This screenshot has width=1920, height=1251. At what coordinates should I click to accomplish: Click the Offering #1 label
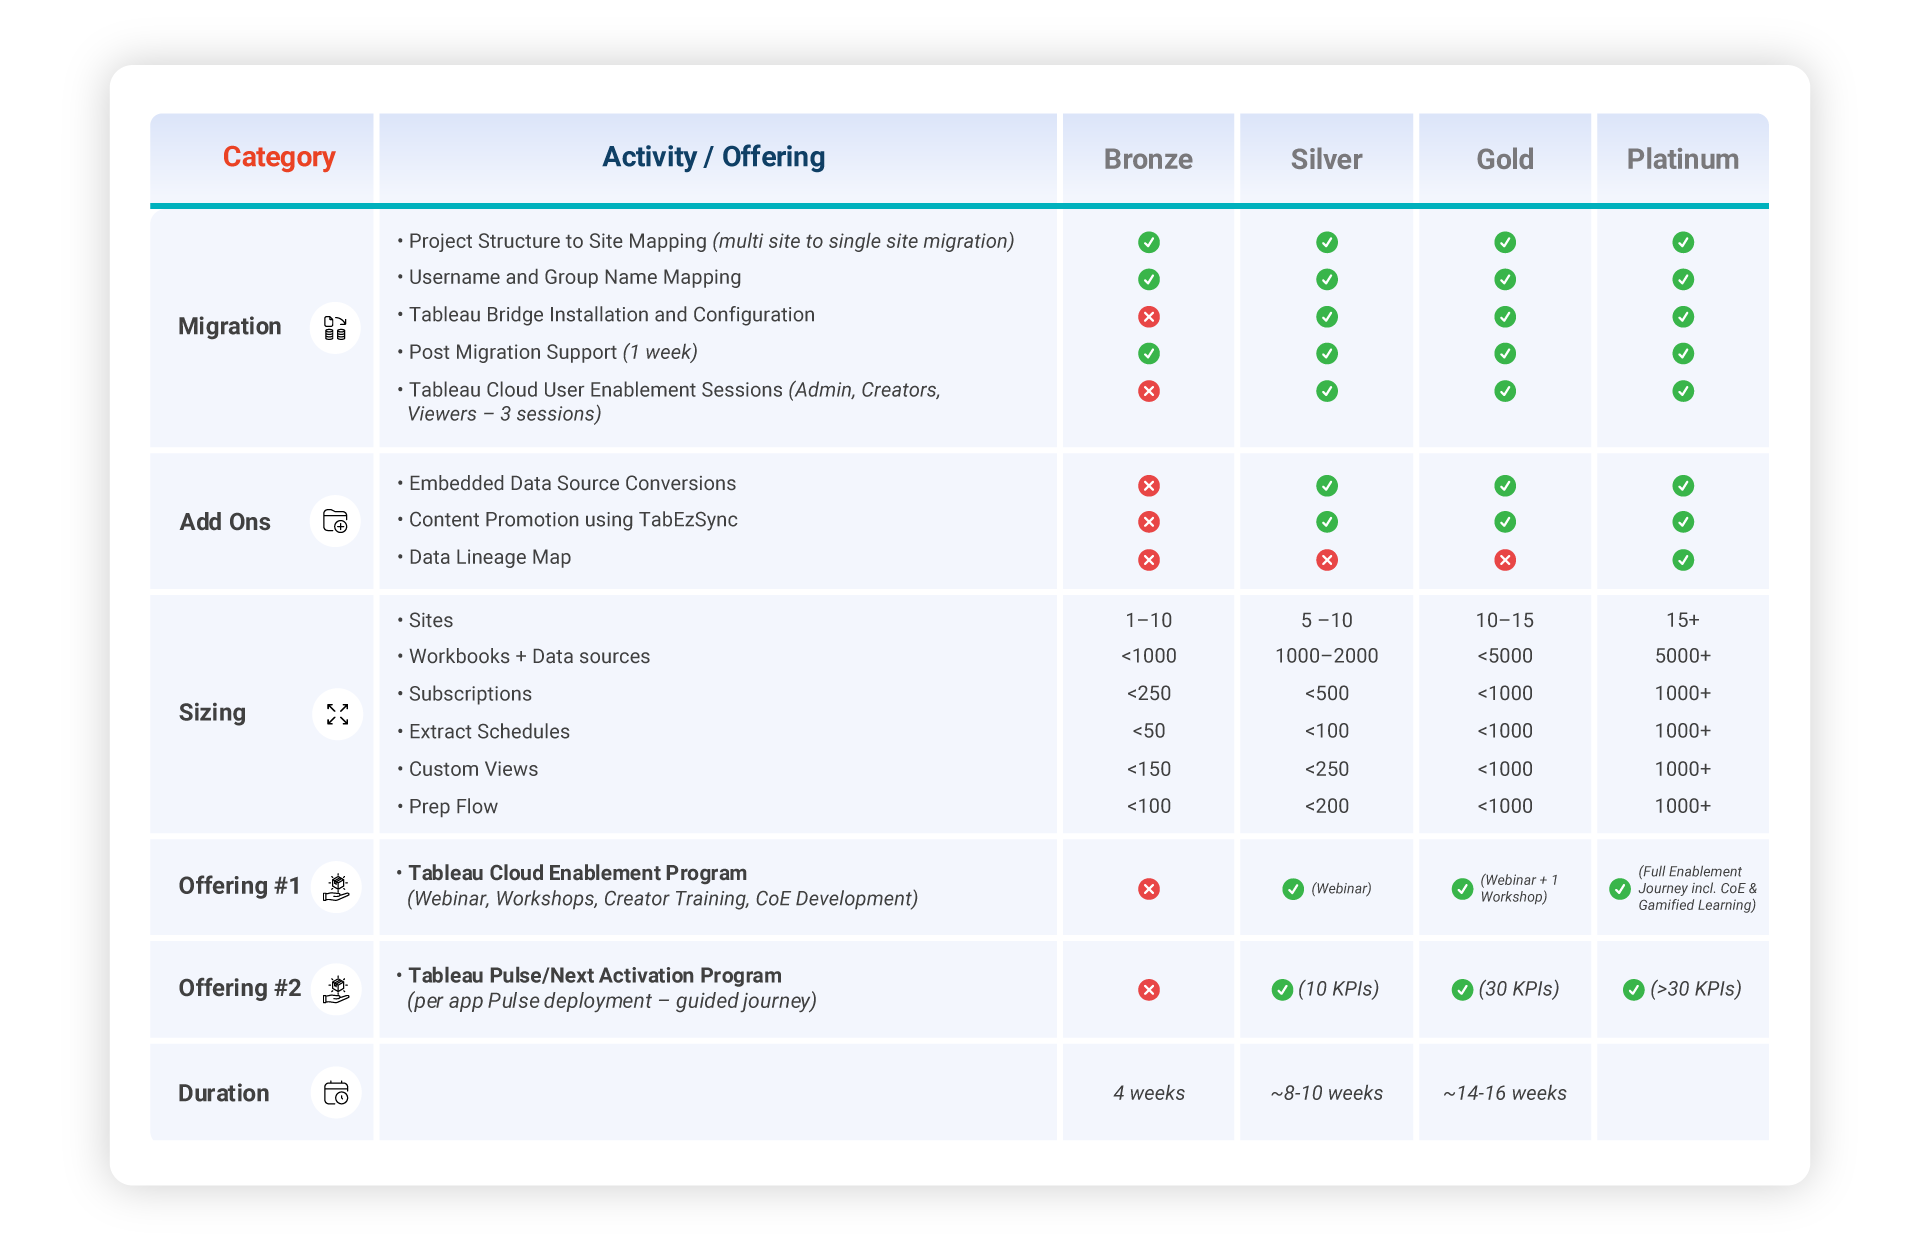(x=240, y=886)
